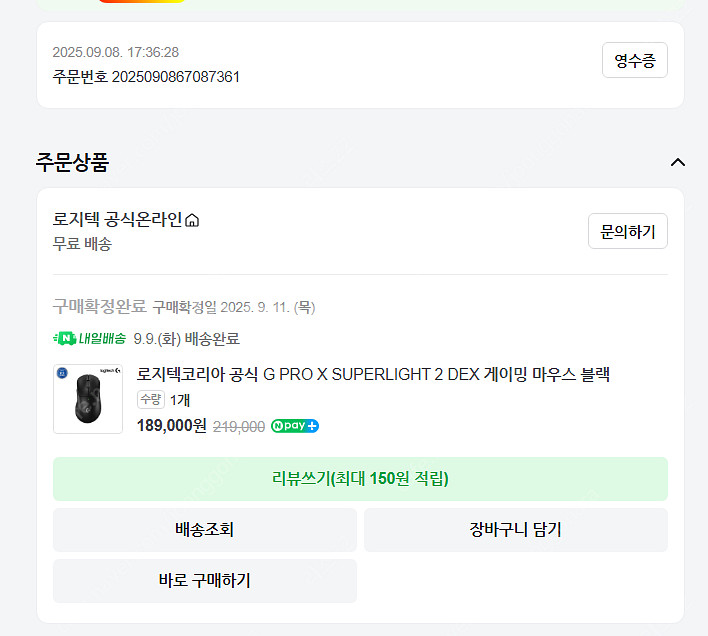Collapse the 주문상품 section chevron
Screen dimensions: 708x636
click(x=678, y=162)
